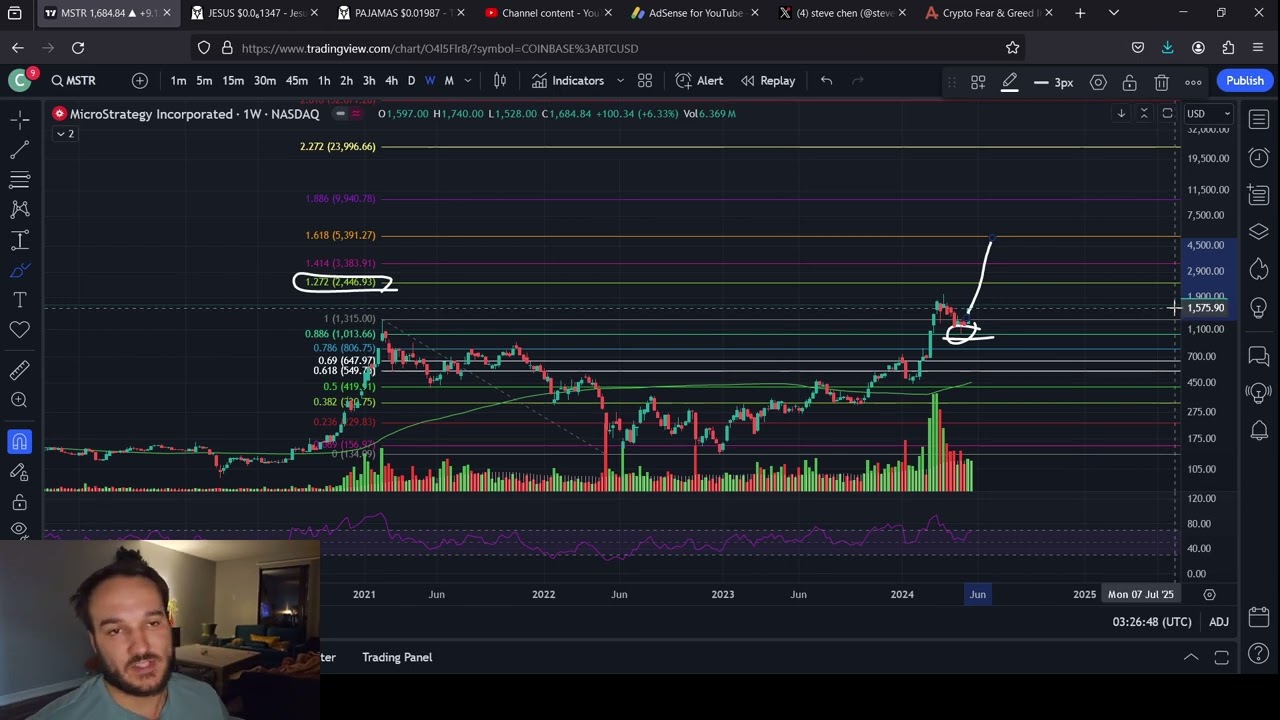Open the candlestick chart type selector
This screenshot has width=1280, height=720.
[x=500, y=81]
